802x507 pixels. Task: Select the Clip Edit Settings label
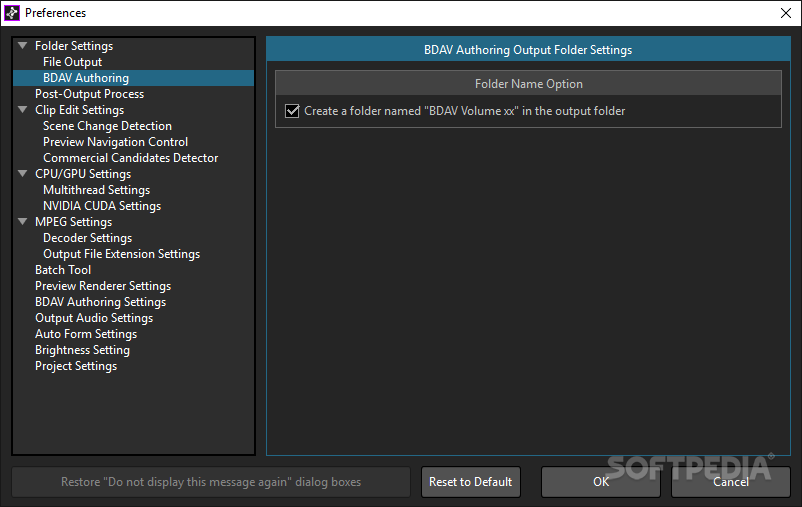(x=79, y=109)
